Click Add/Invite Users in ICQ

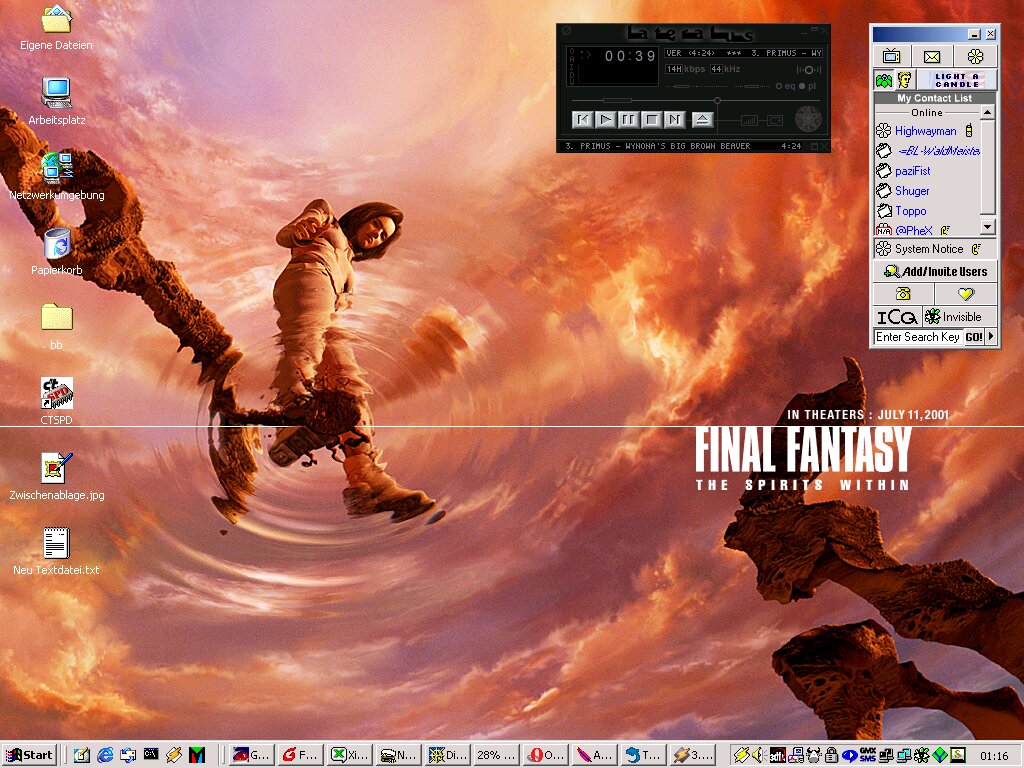(x=935, y=271)
